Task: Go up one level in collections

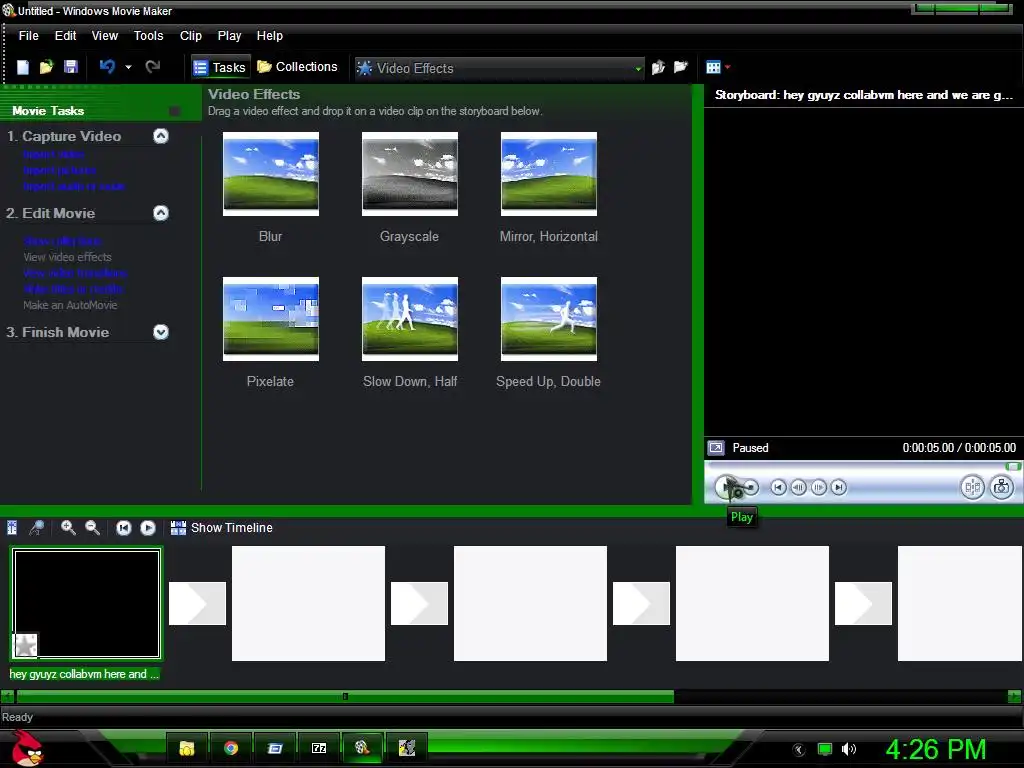Action: pyautogui.click(x=658, y=67)
